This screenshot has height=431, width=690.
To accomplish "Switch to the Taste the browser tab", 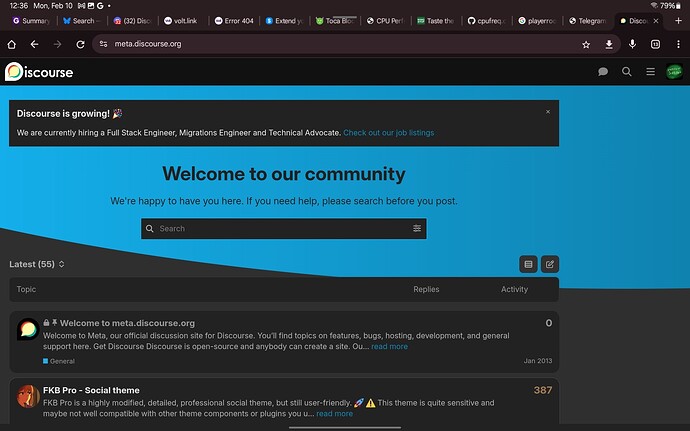I will [x=436, y=21].
